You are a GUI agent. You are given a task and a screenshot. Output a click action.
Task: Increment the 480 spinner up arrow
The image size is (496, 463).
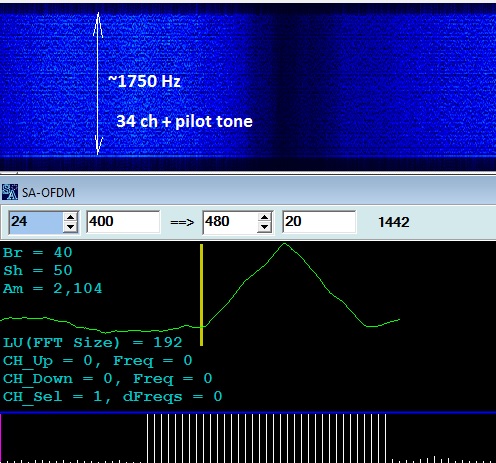[264, 218]
